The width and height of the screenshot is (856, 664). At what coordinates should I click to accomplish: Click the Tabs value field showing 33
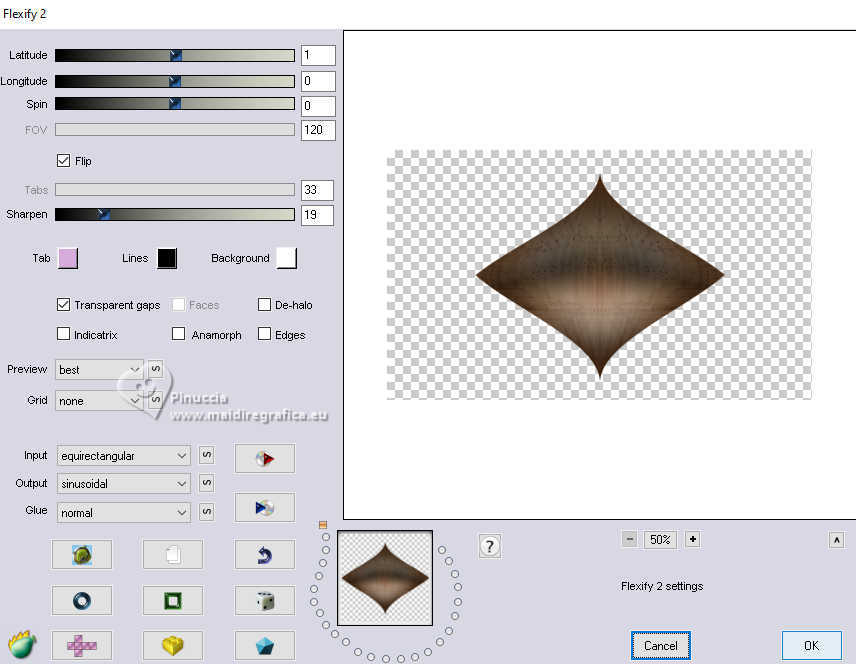(x=317, y=190)
